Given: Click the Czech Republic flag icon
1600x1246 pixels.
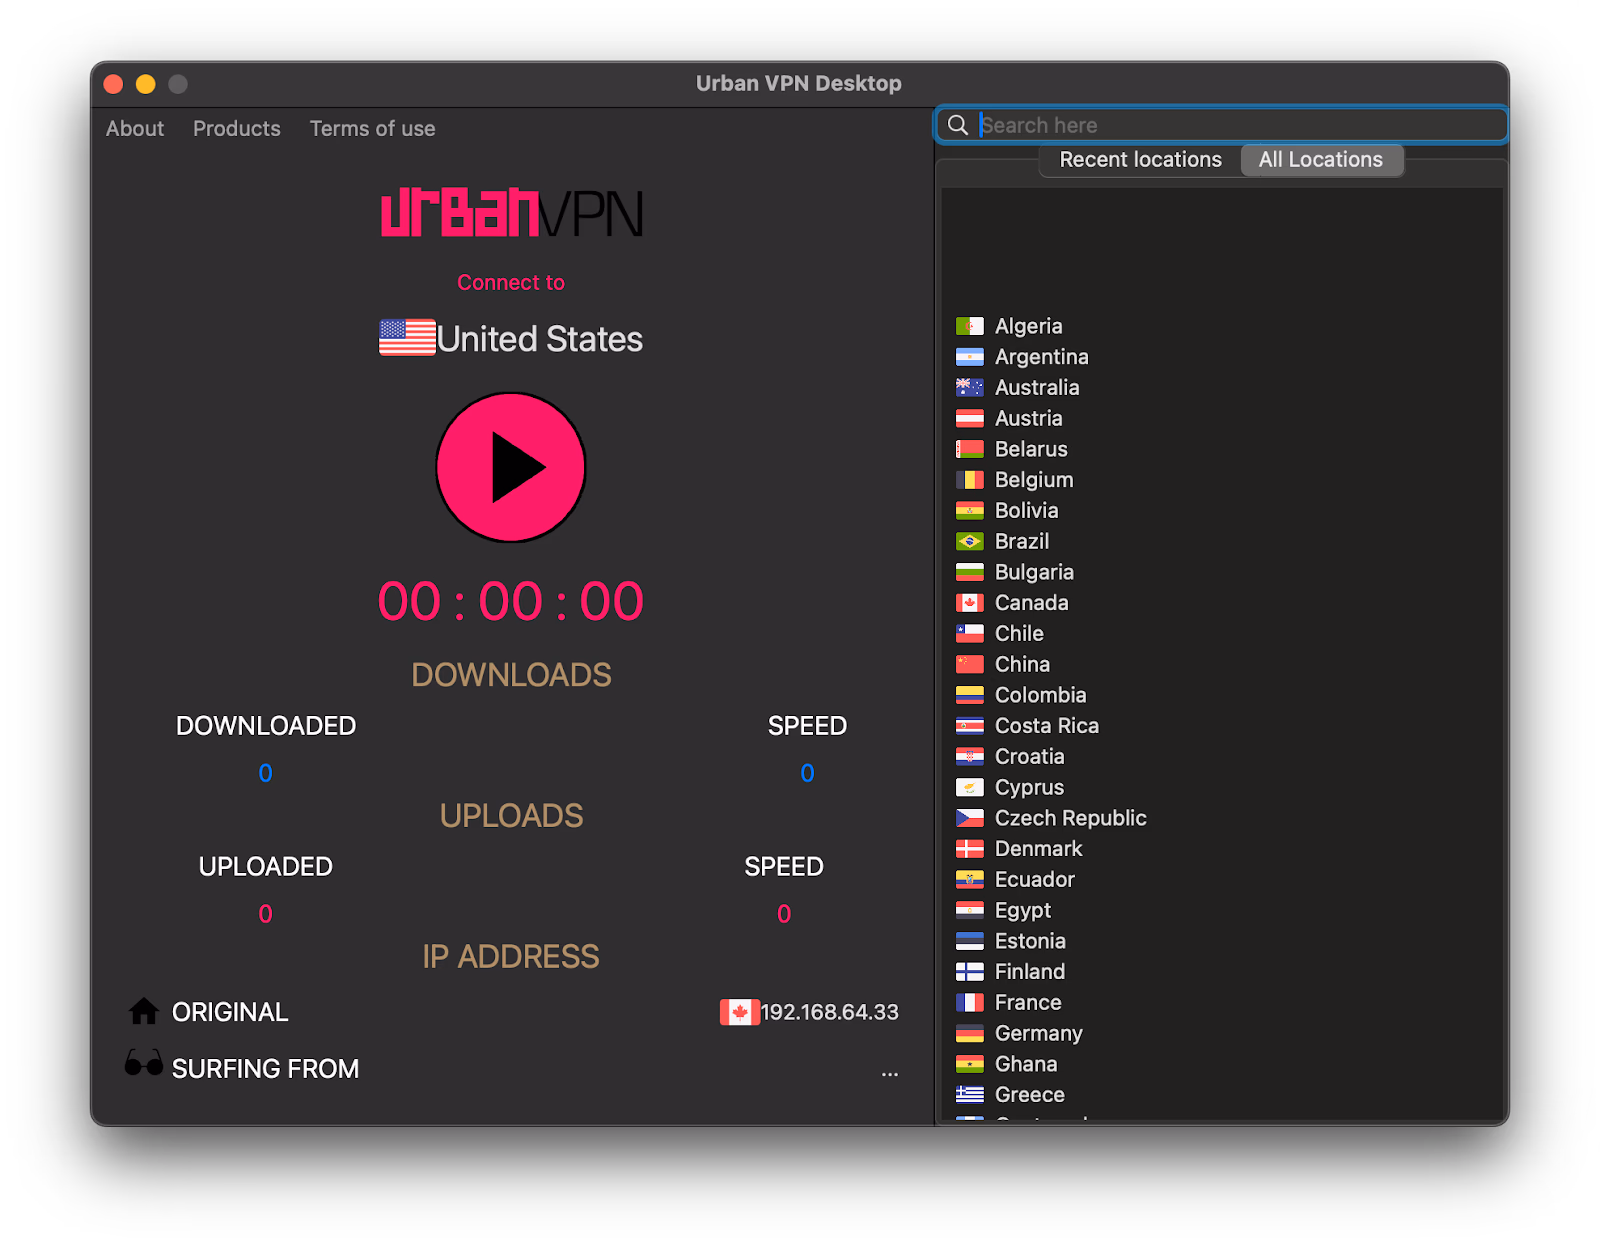Looking at the screenshot, I should [969, 818].
